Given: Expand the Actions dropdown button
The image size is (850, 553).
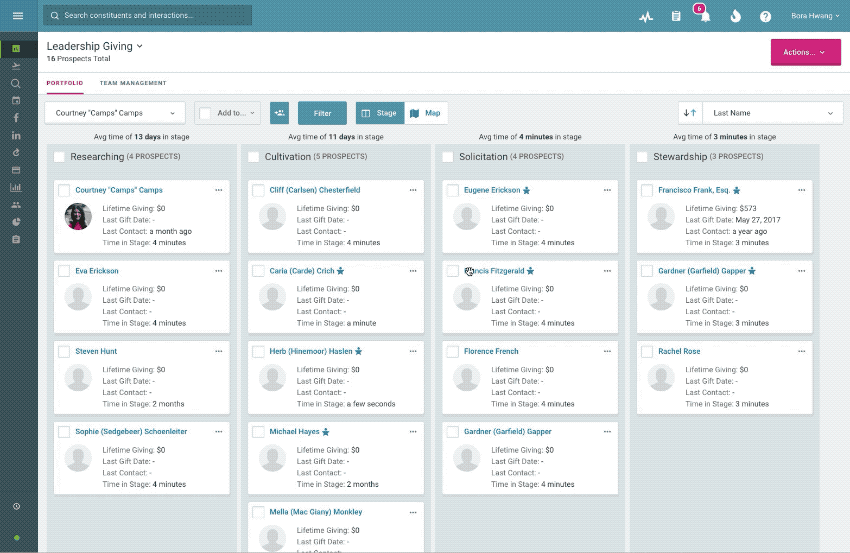Looking at the screenshot, I should [x=805, y=52].
